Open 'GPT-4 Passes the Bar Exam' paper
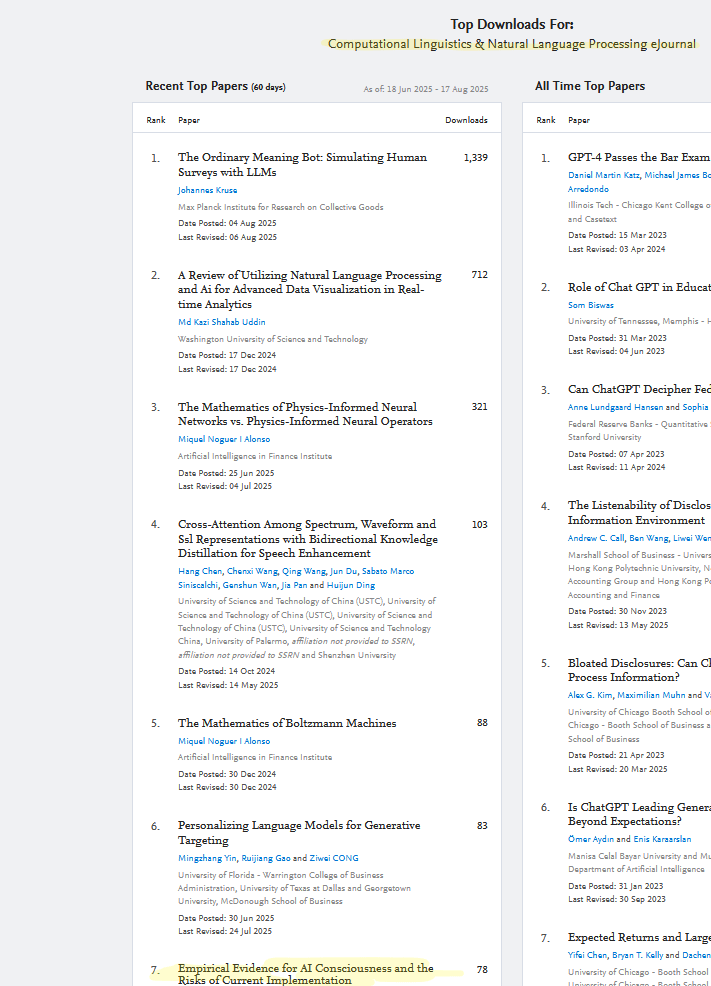This screenshot has height=986, width=711. click(x=639, y=157)
